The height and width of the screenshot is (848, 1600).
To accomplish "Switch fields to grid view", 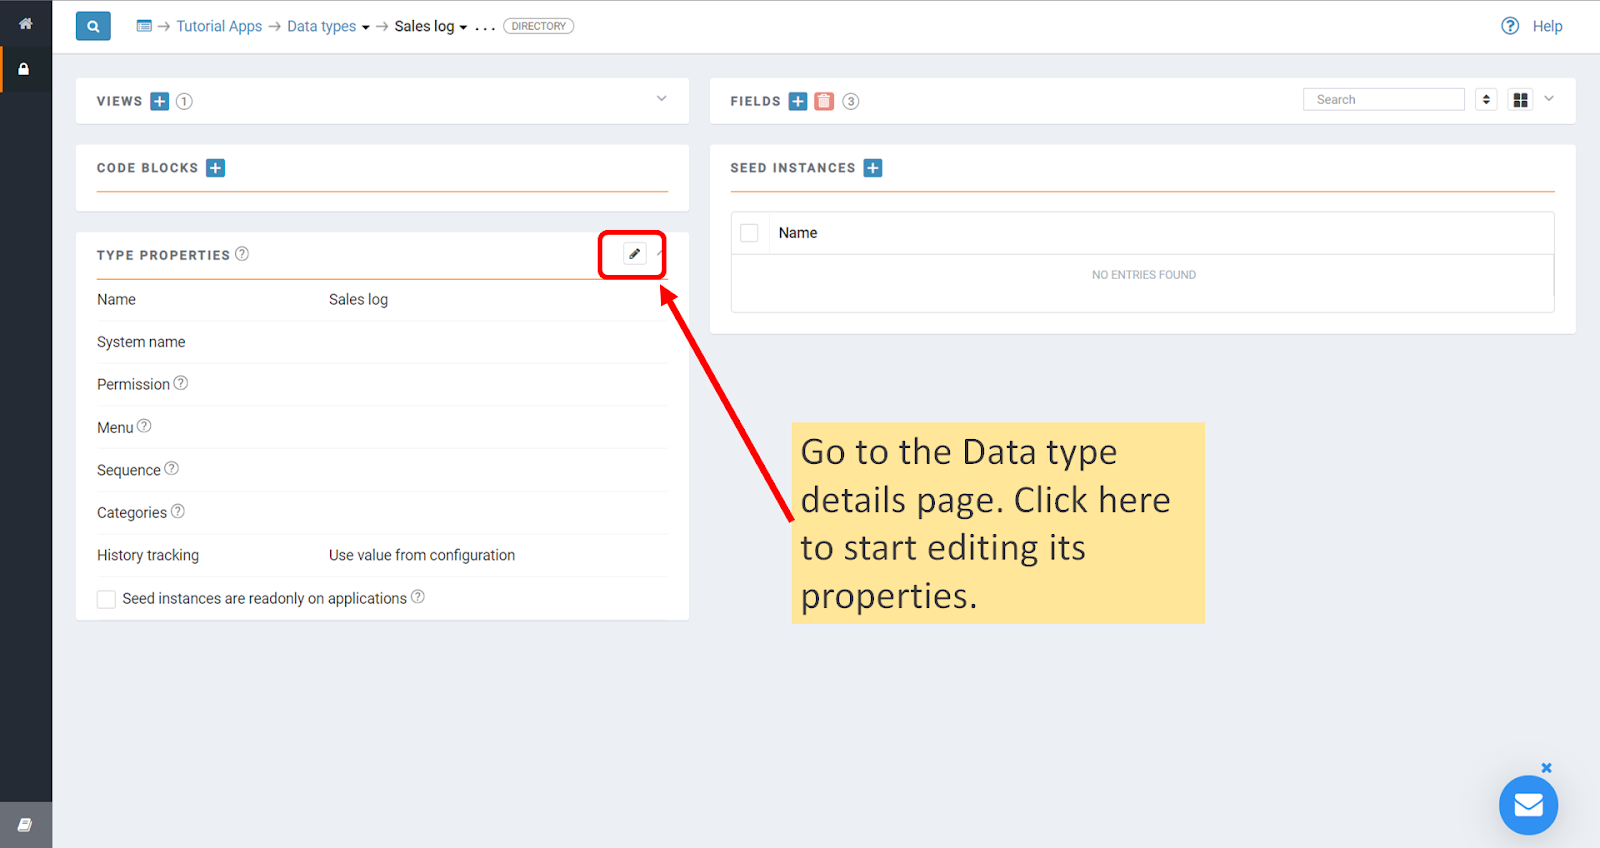I will (x=1521, y=100).
